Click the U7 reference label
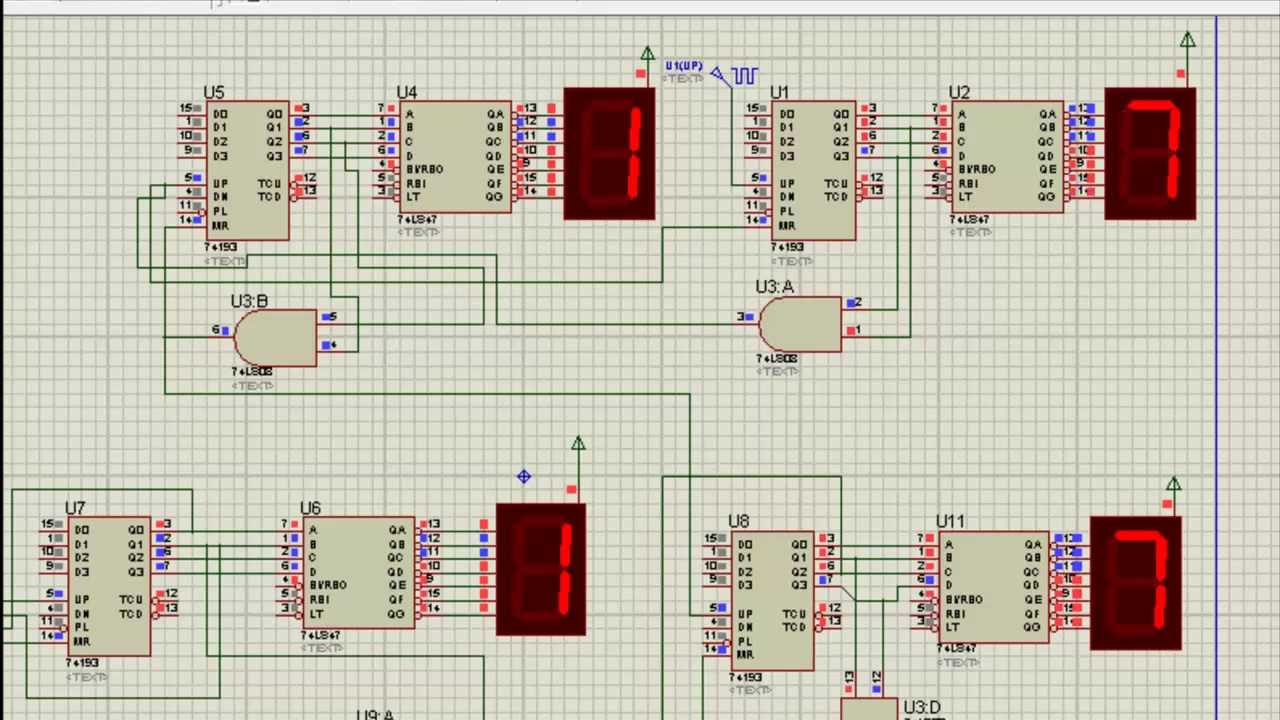The height and width of the screenshot is (720, 1280). click(75, 509)
